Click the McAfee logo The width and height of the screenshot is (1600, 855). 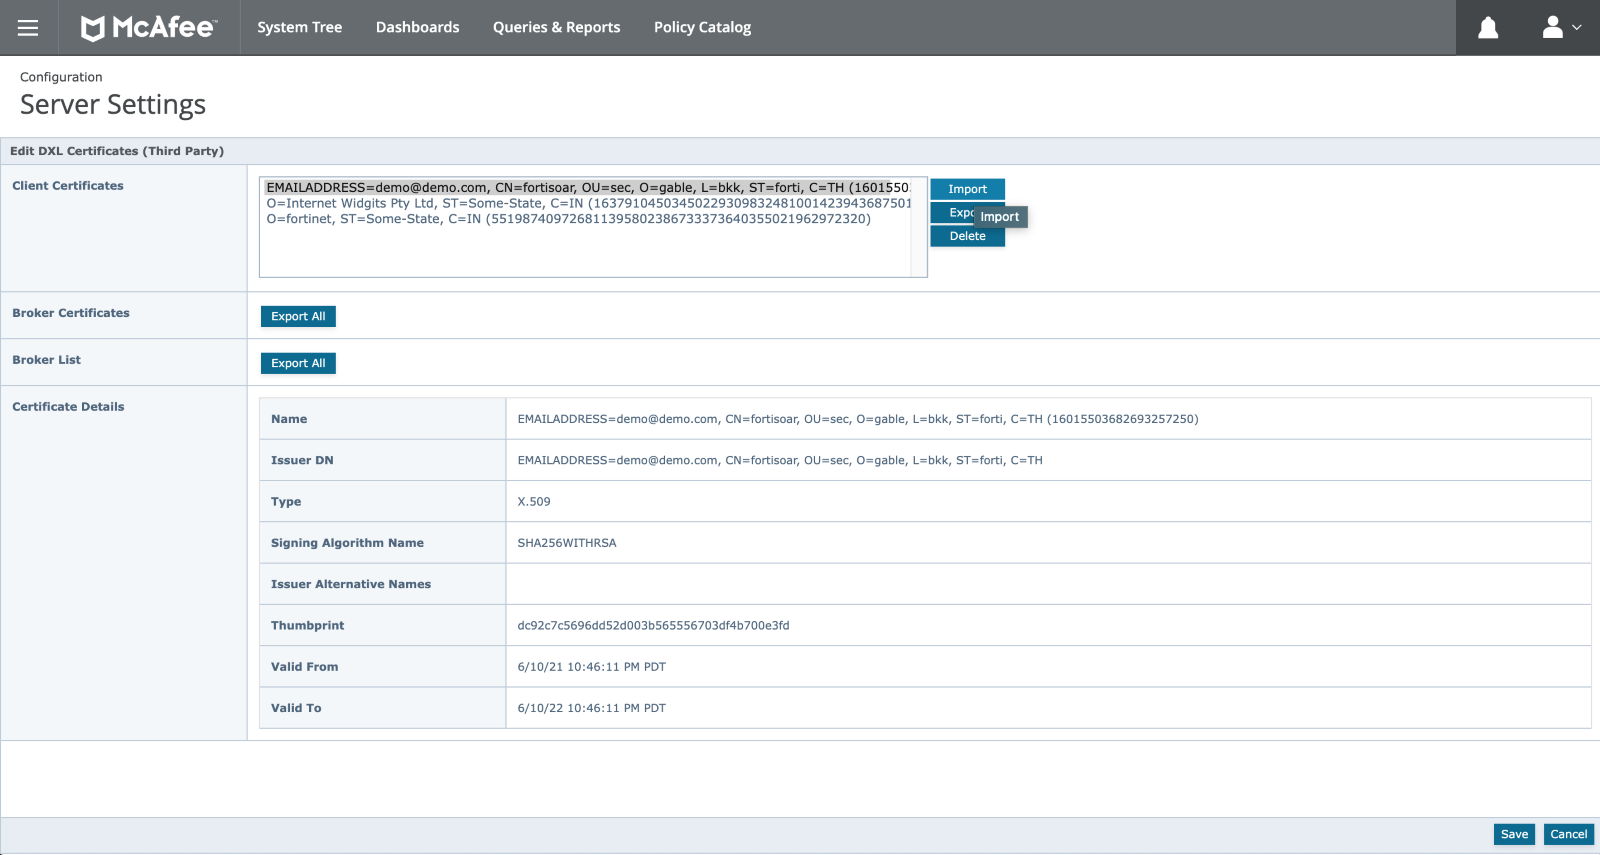(x=148, y=28)
